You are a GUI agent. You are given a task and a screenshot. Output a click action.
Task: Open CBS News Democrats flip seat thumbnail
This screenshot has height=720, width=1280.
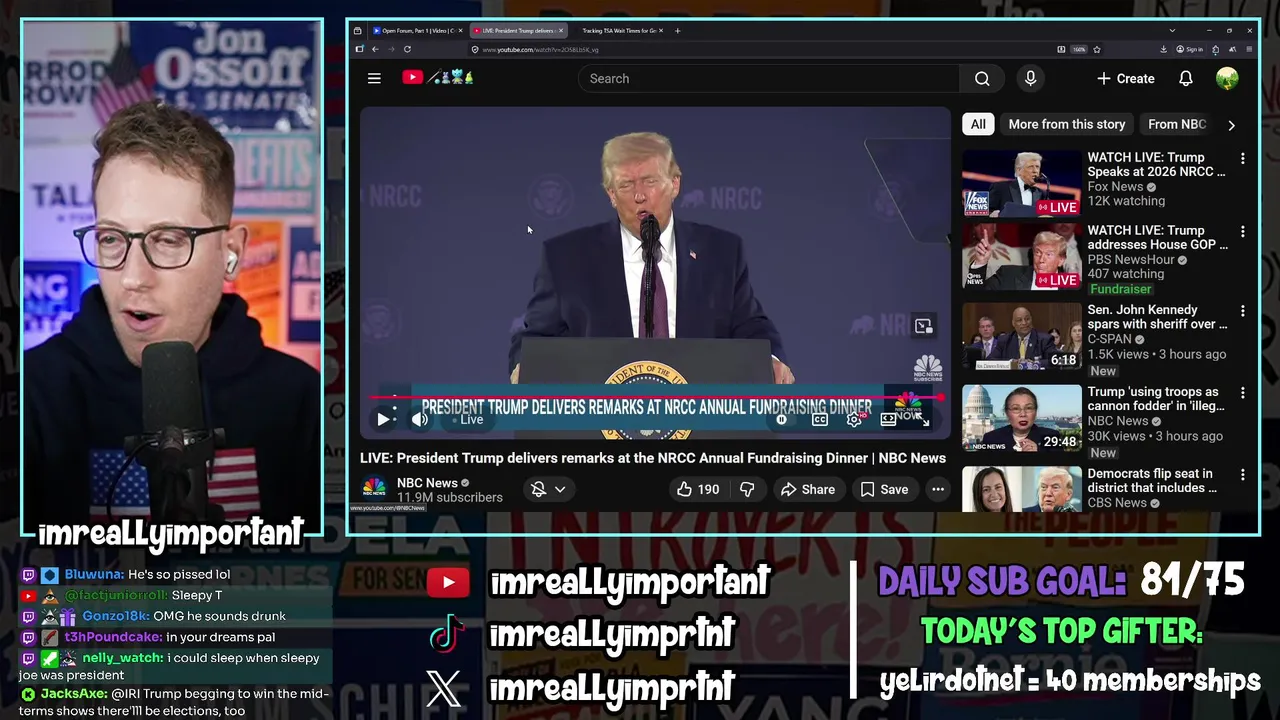click(x=1021, y=489)
